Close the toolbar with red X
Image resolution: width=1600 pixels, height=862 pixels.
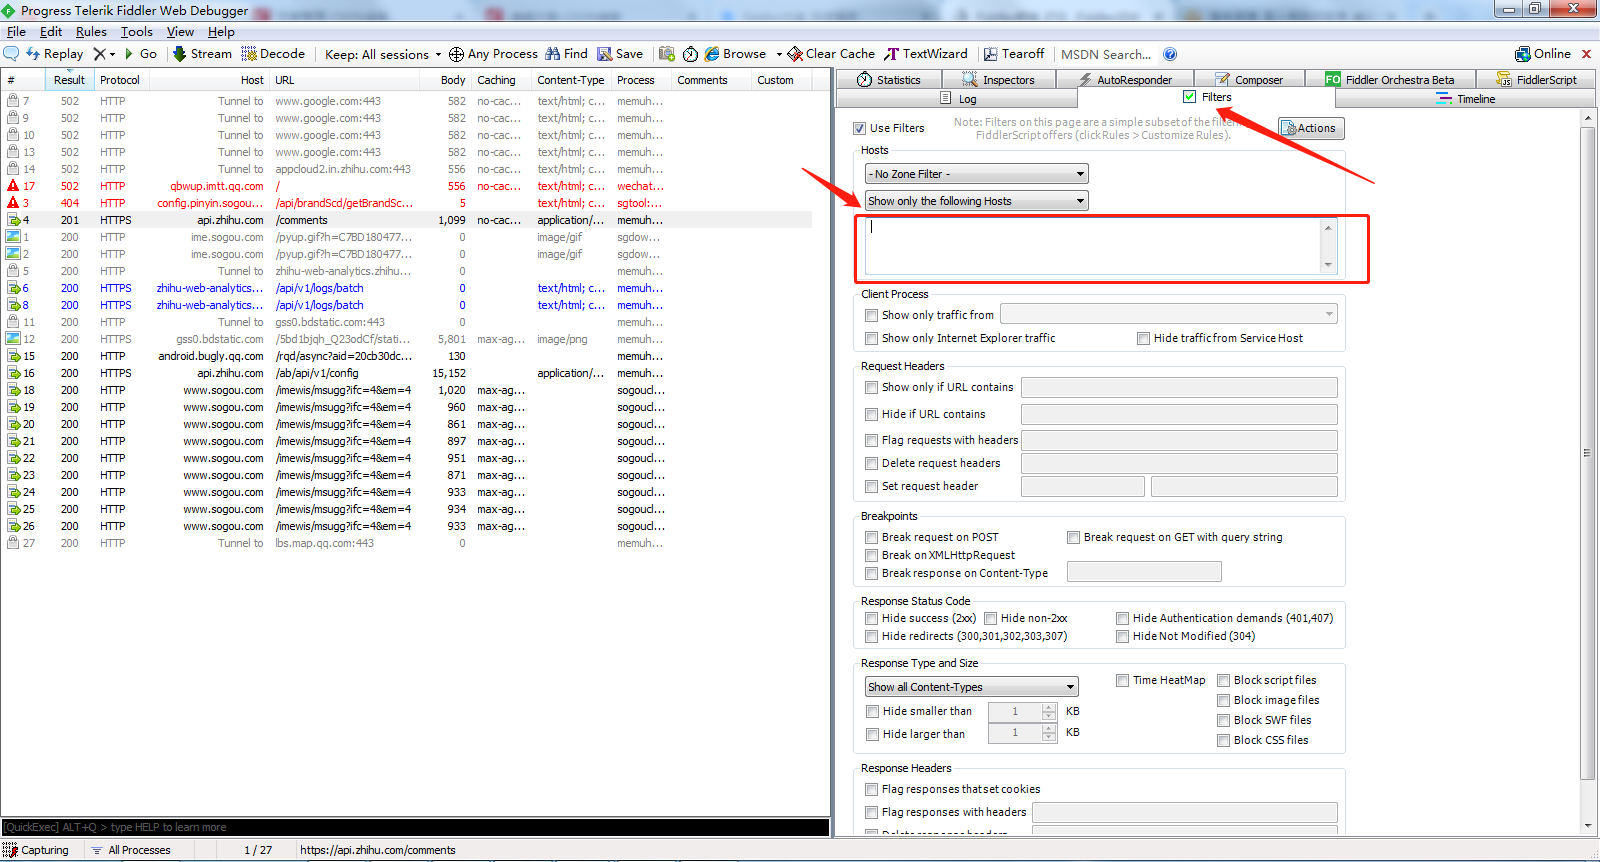point(1586,54)
